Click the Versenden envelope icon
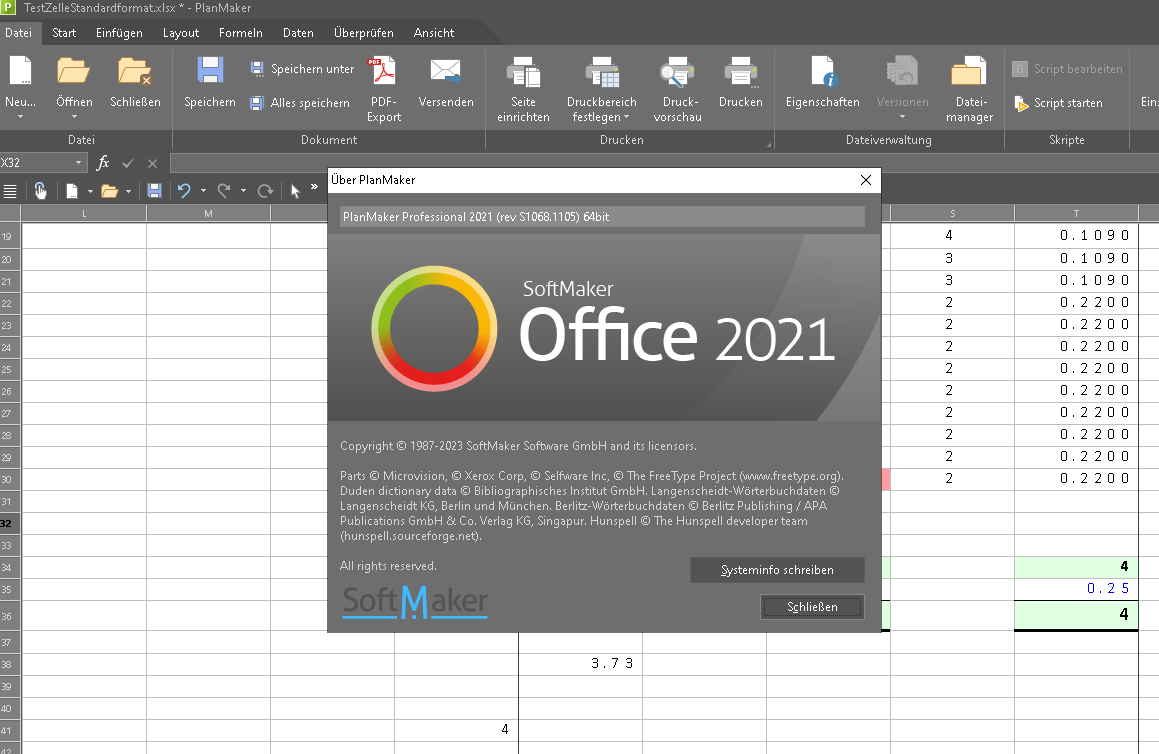 pyautogui.click(x=446, y=71)
